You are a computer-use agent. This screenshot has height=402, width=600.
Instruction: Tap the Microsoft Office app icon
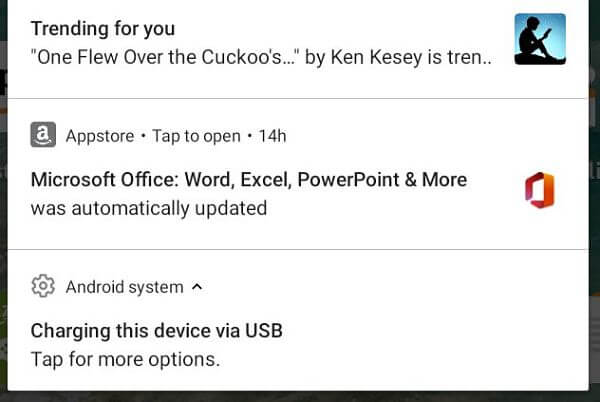coord(540,190)
